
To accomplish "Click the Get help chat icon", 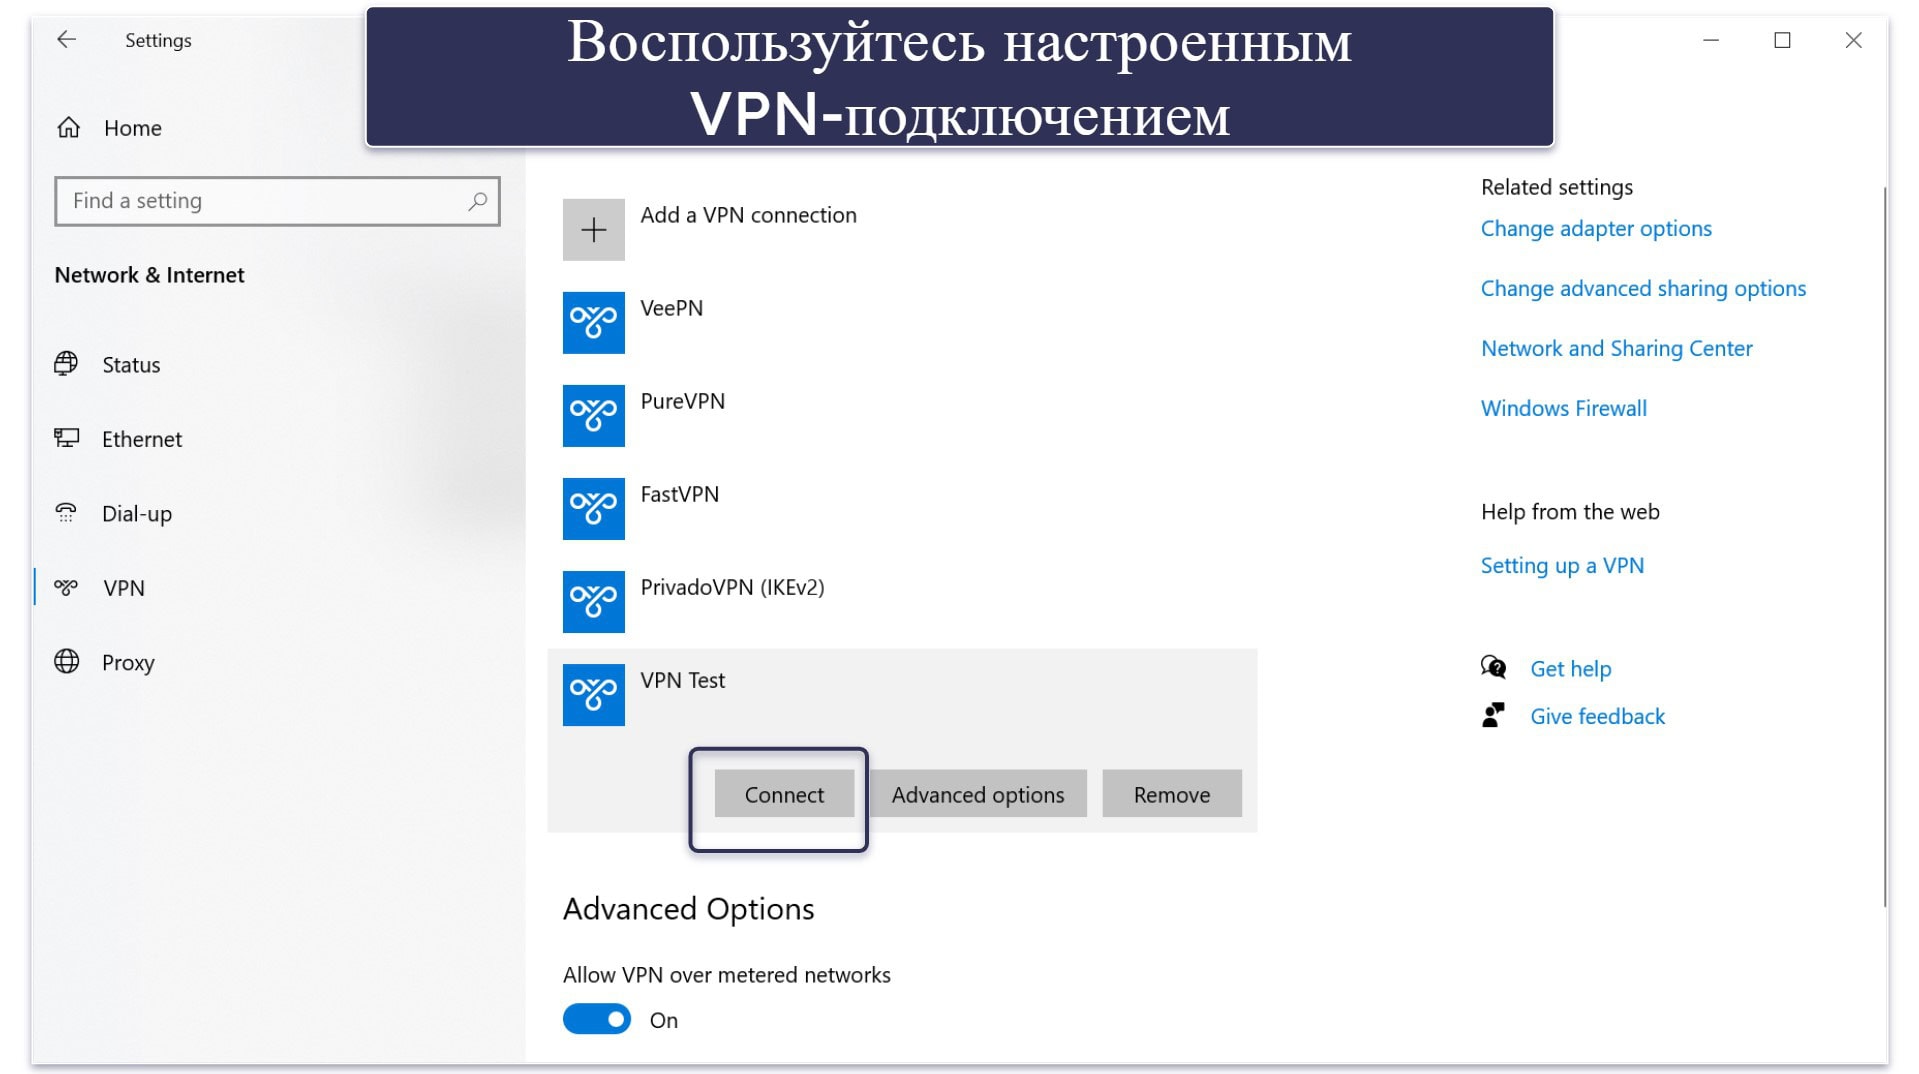I will pos(1493,667).
